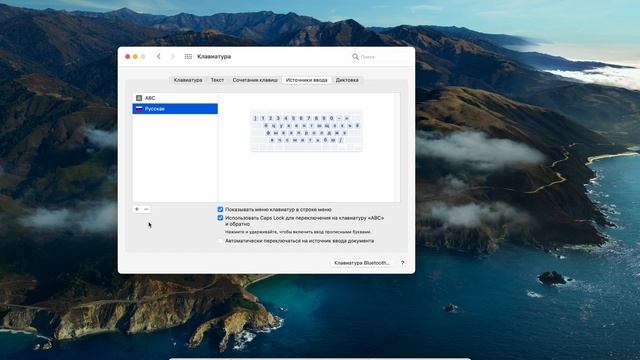Select the Русская input source
640x360 pixels.
(175, 109)
